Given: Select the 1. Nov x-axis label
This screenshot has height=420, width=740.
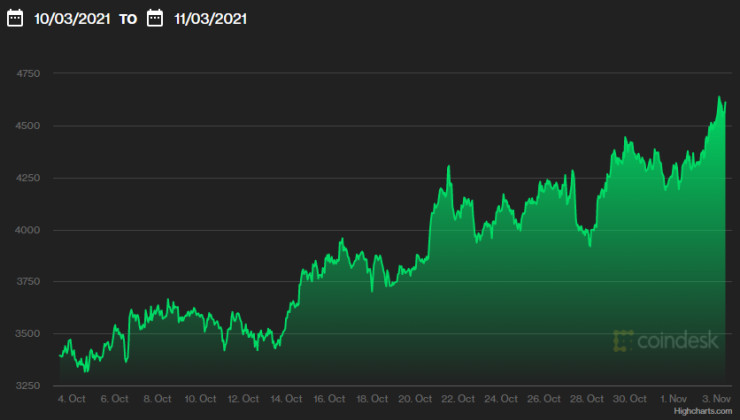Looking at the screenshot, I should (677, 398).
